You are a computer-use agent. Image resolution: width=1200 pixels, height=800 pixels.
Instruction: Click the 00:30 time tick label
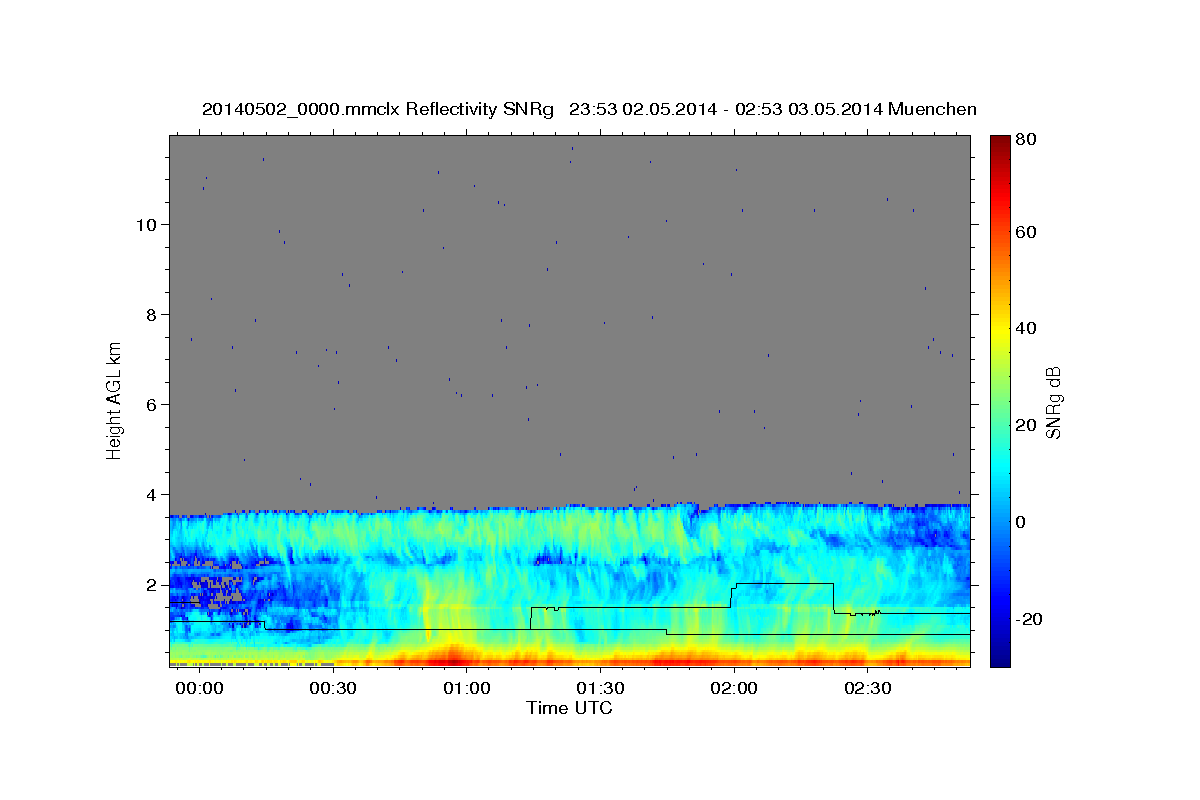333,689
